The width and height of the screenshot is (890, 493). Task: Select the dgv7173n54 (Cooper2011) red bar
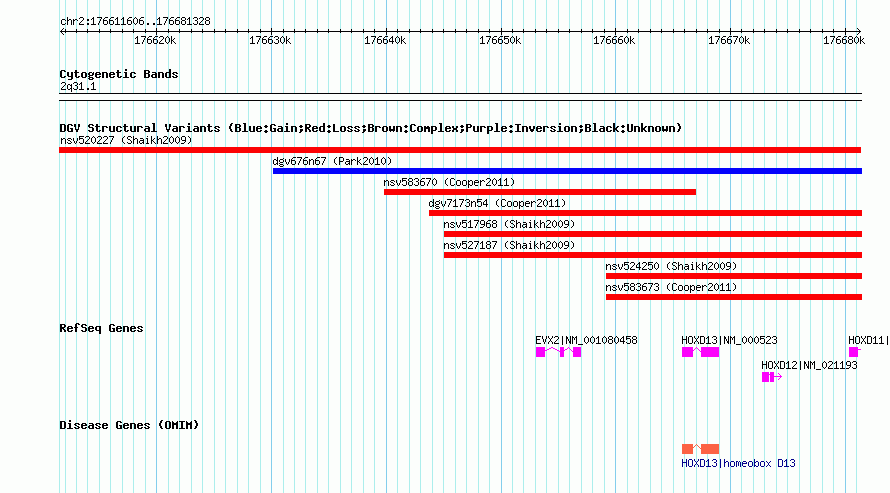[645, 213]
